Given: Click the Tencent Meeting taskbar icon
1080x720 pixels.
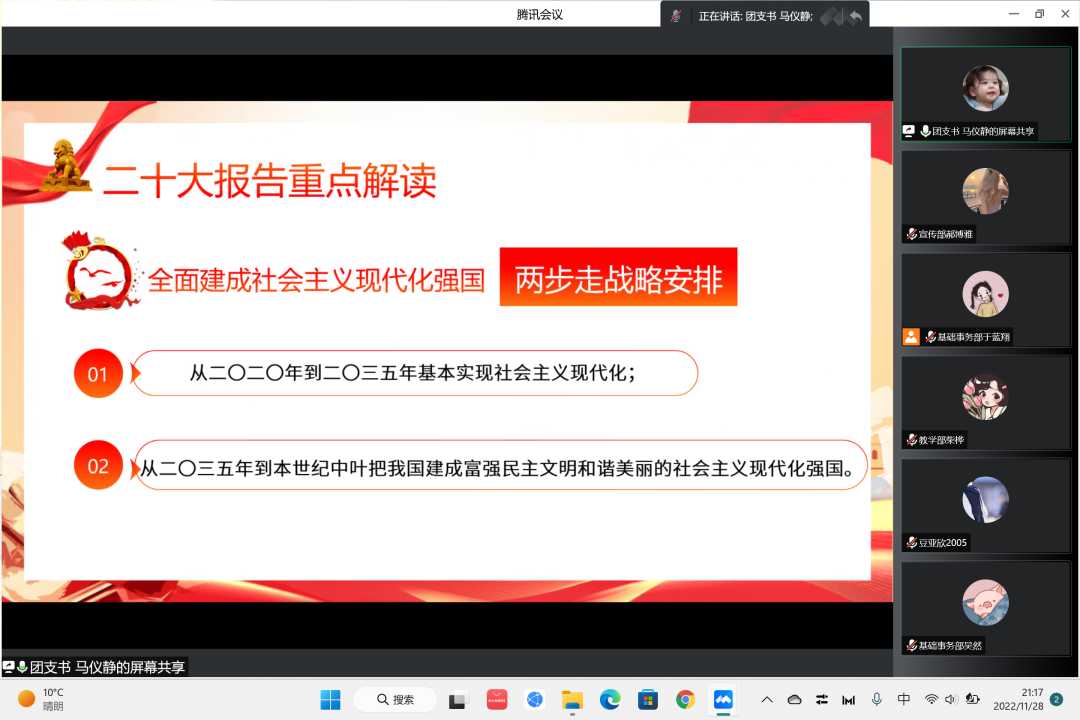Looking at the screenshot, I should click(722, 699).
